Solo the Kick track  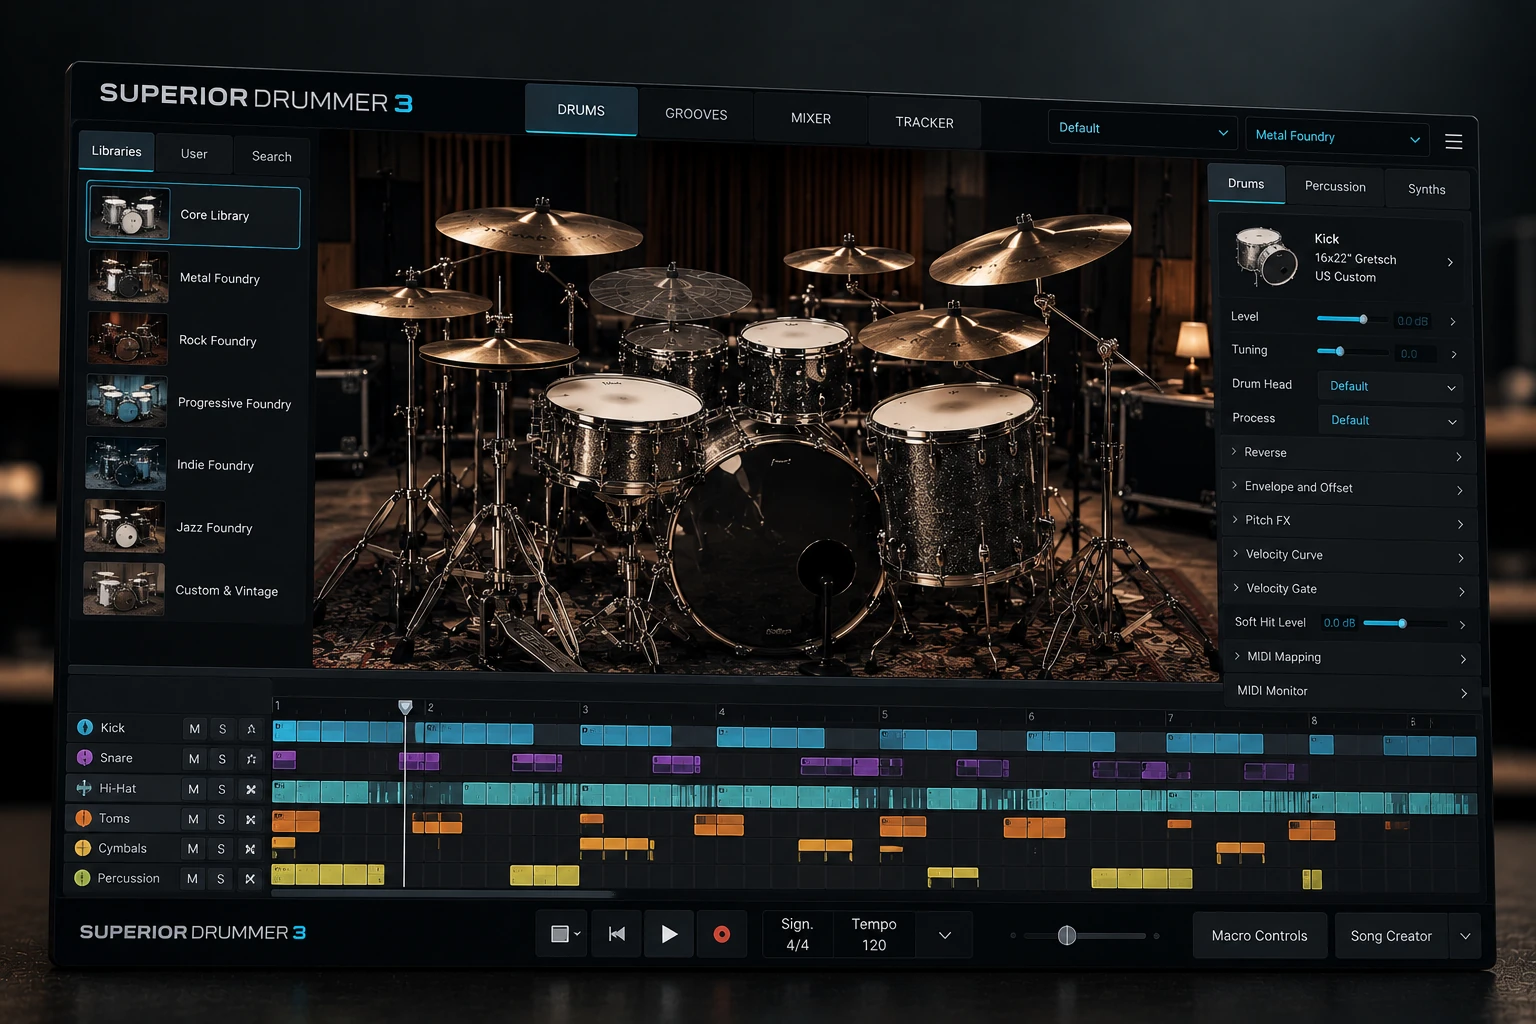point(222,729)
